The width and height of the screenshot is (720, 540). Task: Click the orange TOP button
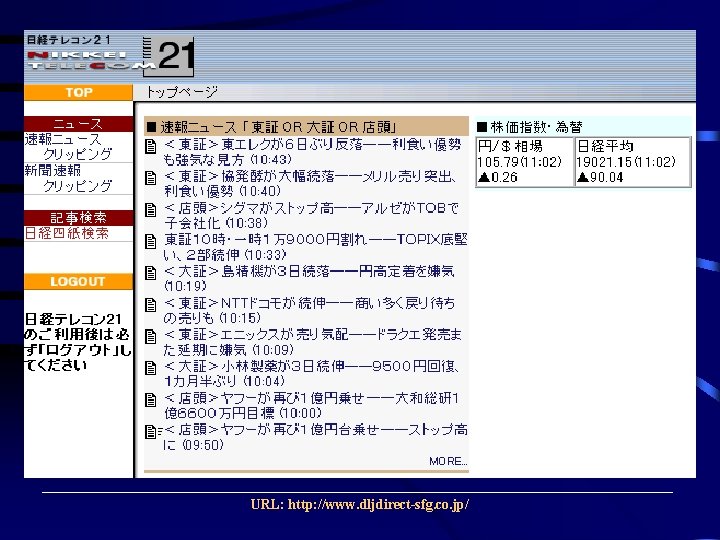79,92
